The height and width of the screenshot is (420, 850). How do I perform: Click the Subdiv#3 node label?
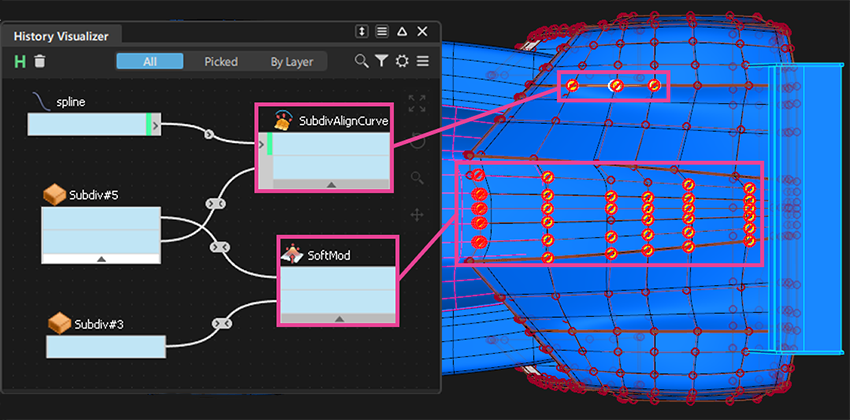click(x=99, y=325)
